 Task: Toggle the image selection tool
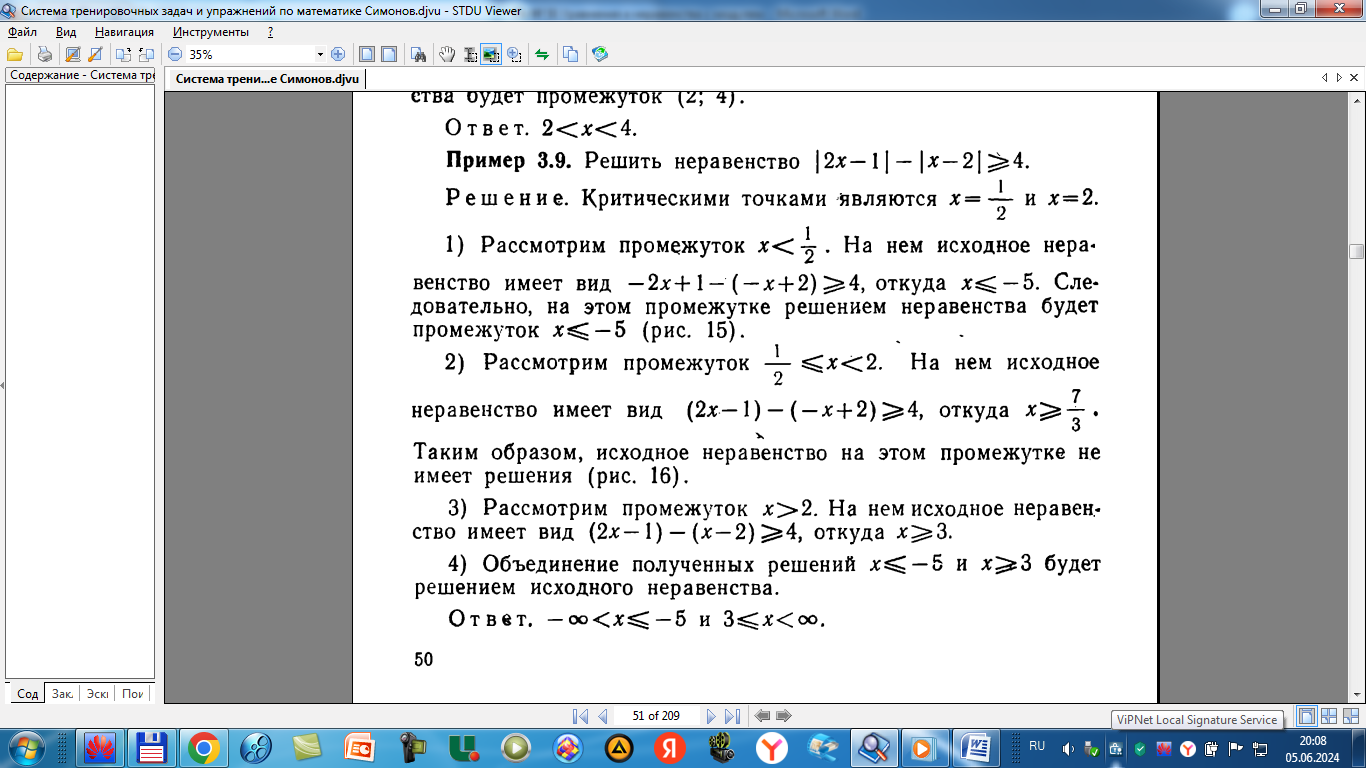coord(491,54)
